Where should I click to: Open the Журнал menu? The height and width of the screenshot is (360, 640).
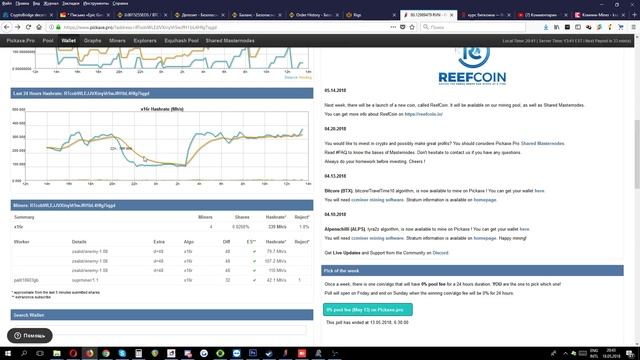tap(51, 3)
